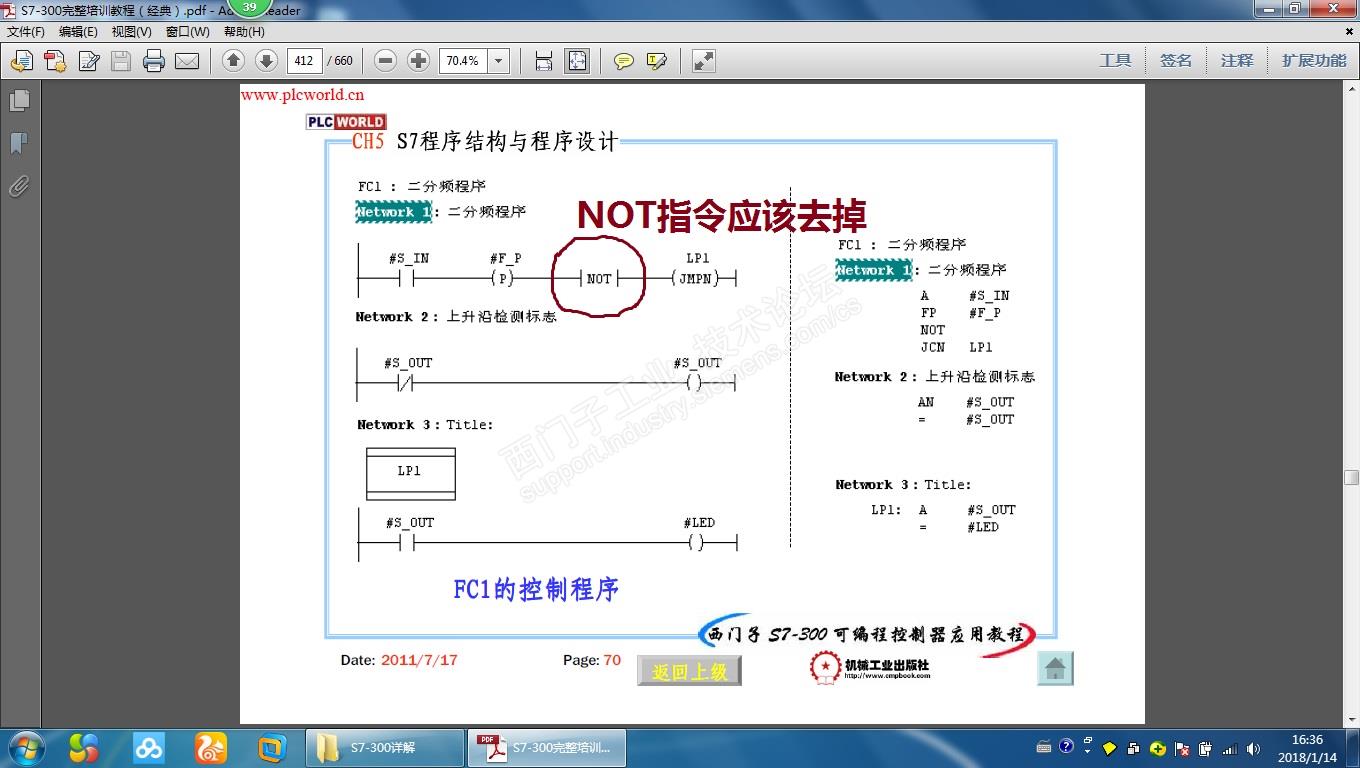Viewport: 1360px width, 768px height.
Task: Click the 'Network 2：上升沿检测标志' ladder heading
Action: point(456,317)
